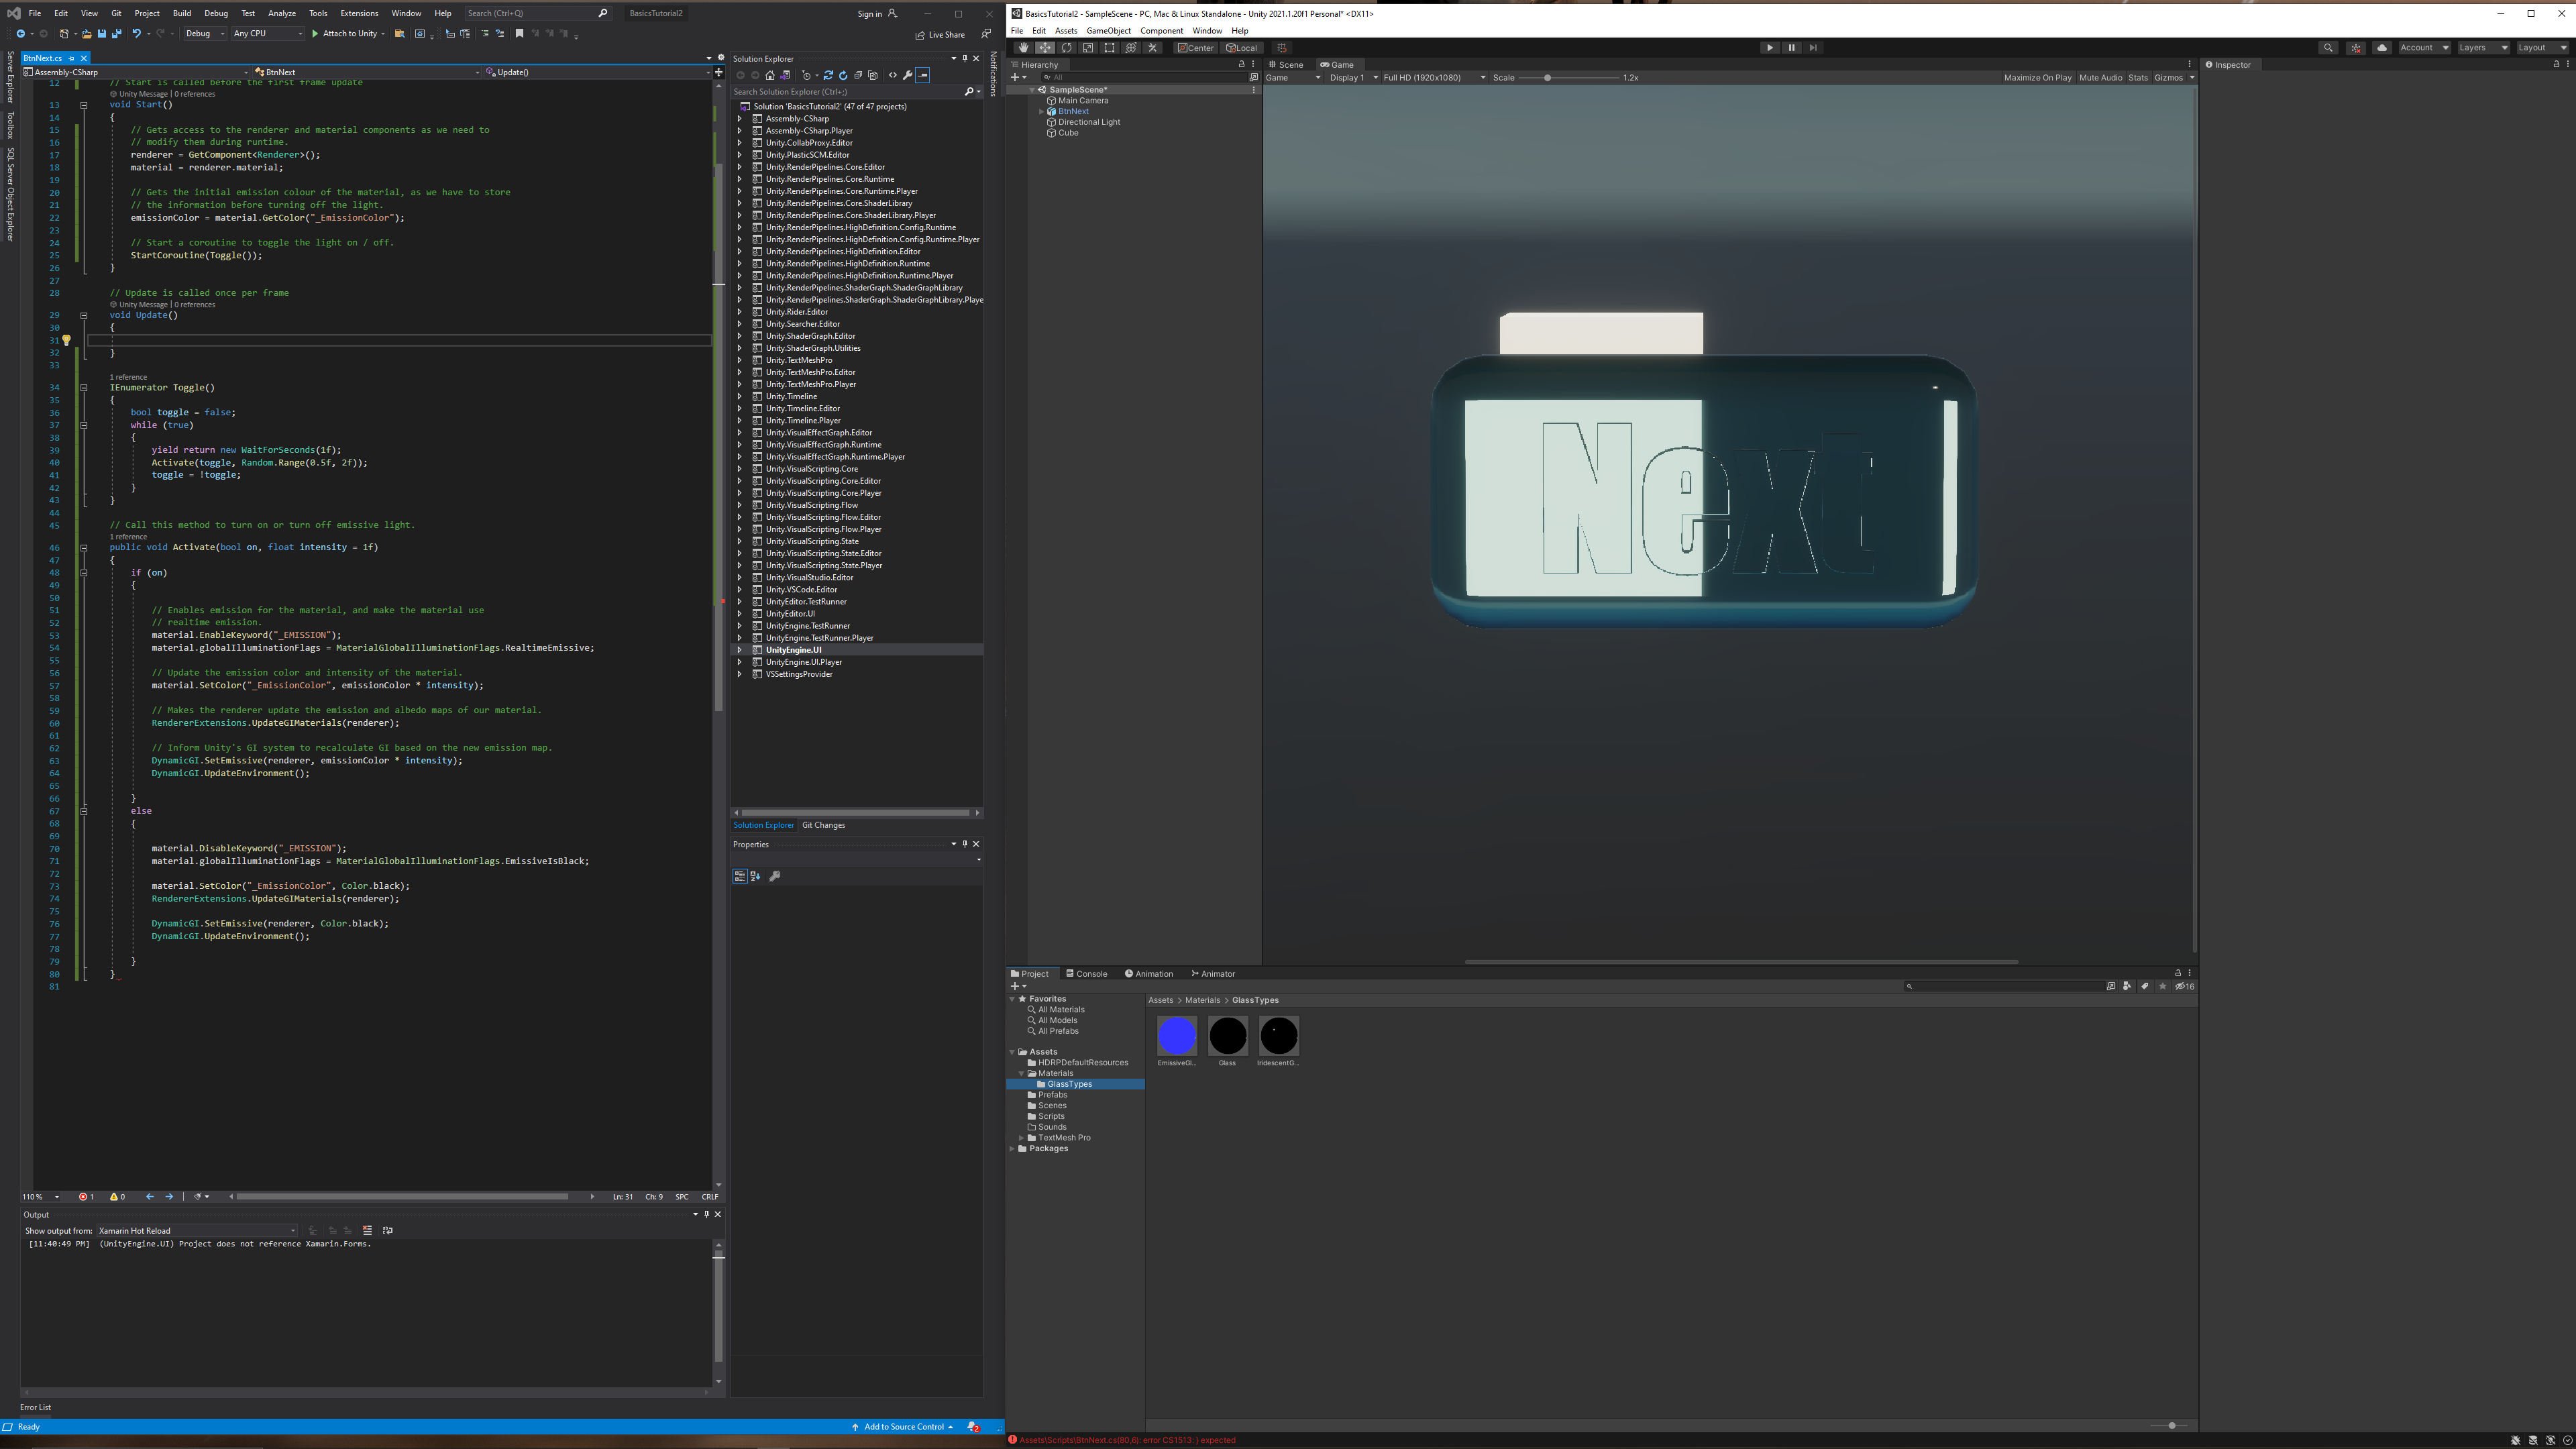Select the Unity Rotate tool
Viewport: 2576px width, 1449px height.
point(1067,48)
